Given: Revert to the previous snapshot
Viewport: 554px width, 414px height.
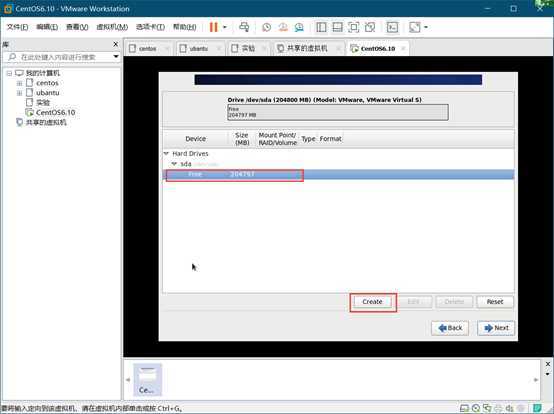Looking at the screenshot, I should (x=283, y=27).
